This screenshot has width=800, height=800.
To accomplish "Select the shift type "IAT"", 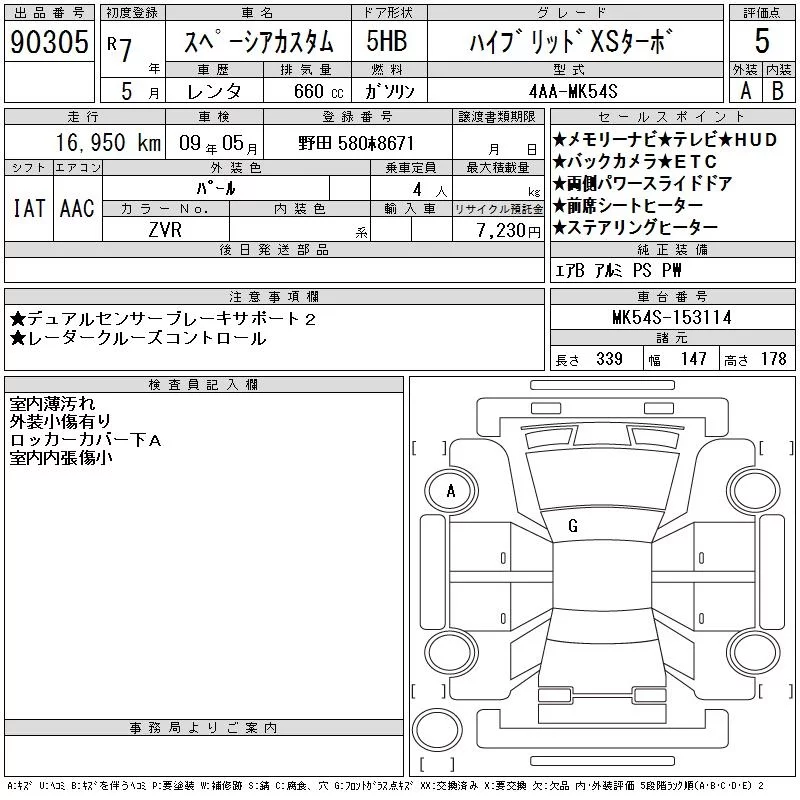I will pos(29,208).
